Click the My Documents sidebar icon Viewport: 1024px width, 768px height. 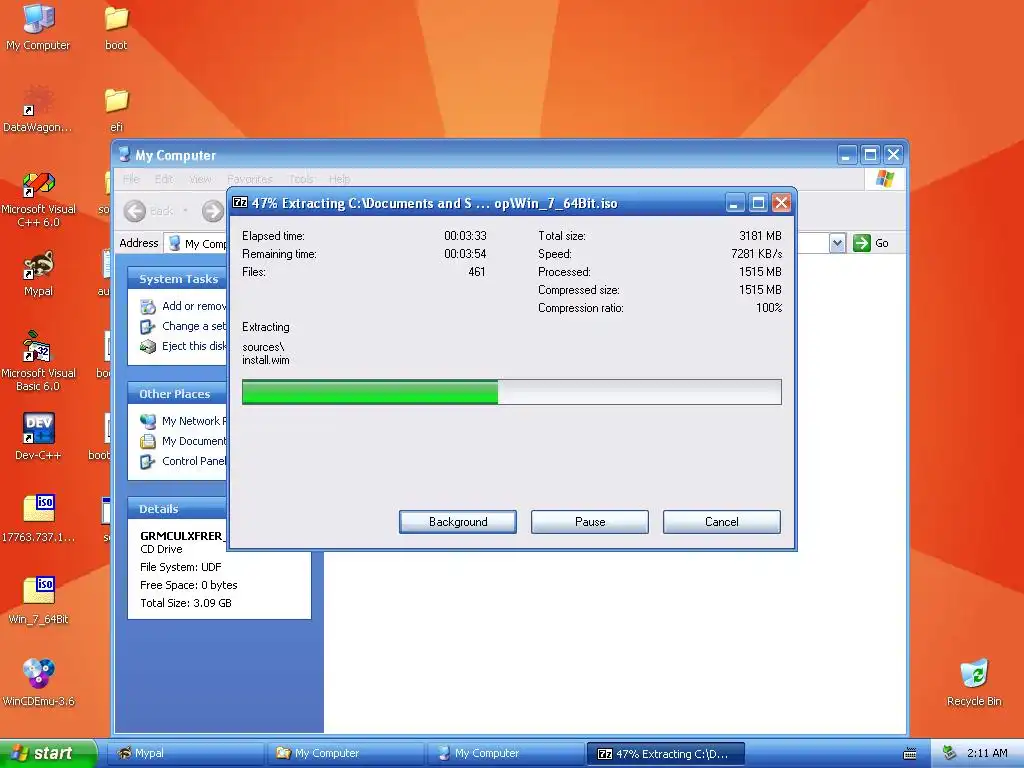click(148, 441)
